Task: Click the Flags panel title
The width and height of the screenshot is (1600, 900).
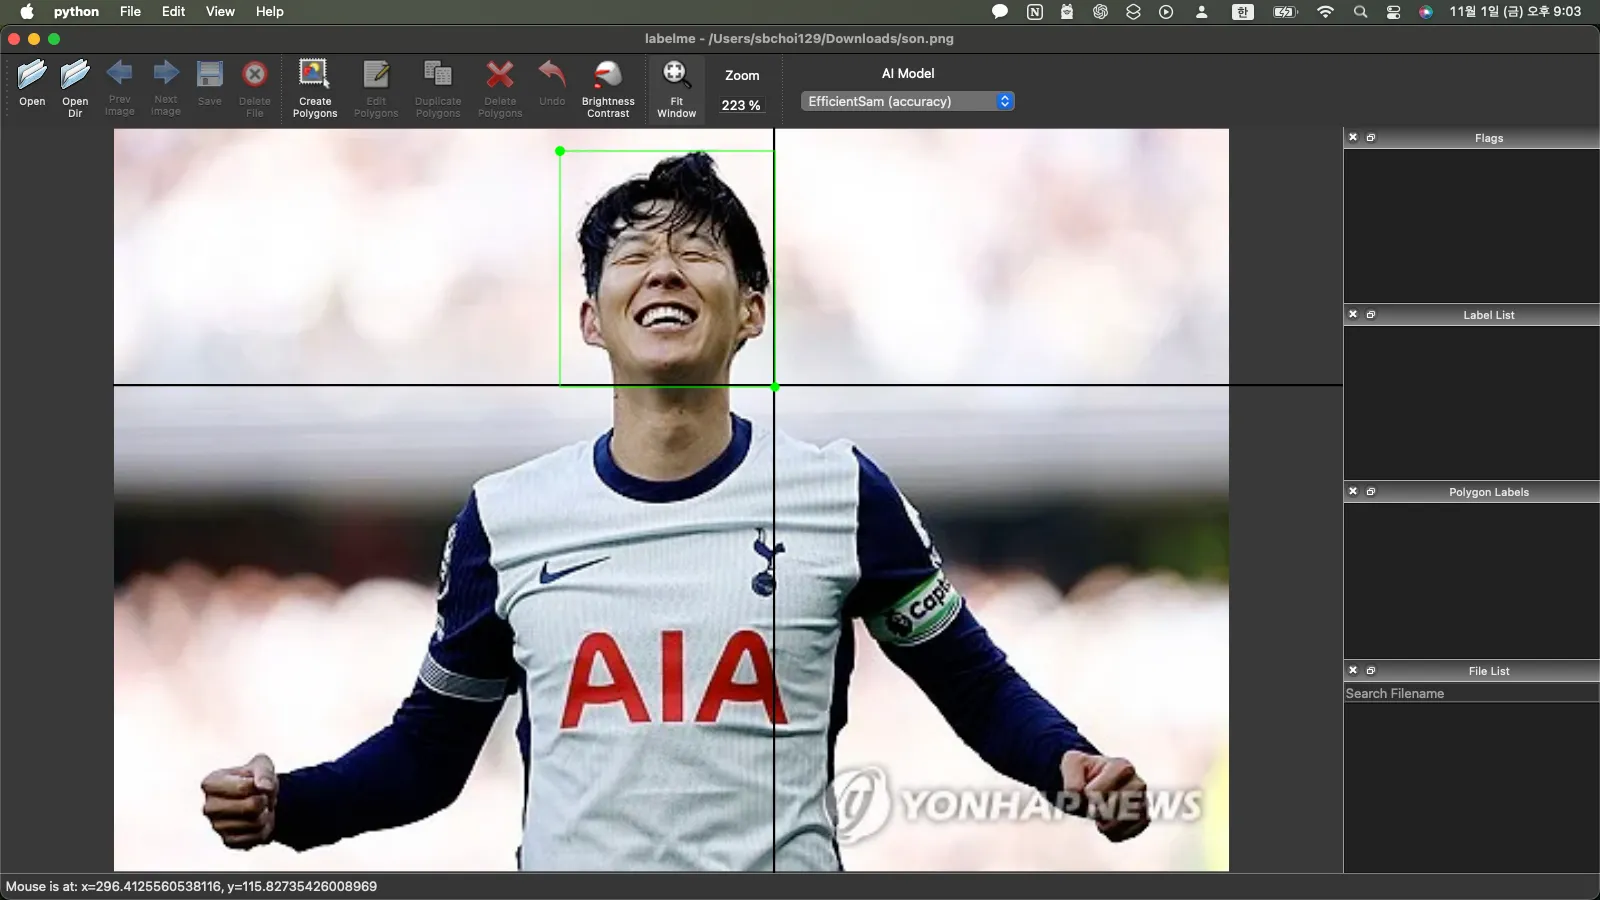Action: coord(1488,138)
